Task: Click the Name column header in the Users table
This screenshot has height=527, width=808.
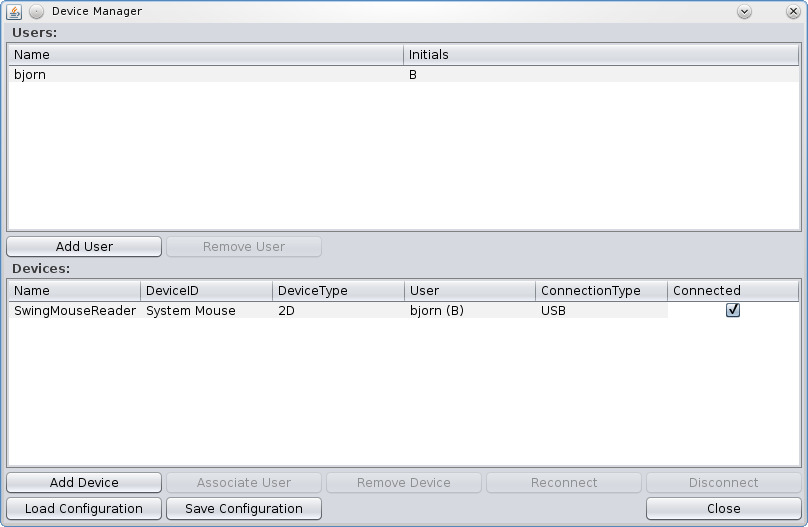Action: coord(205,55)
